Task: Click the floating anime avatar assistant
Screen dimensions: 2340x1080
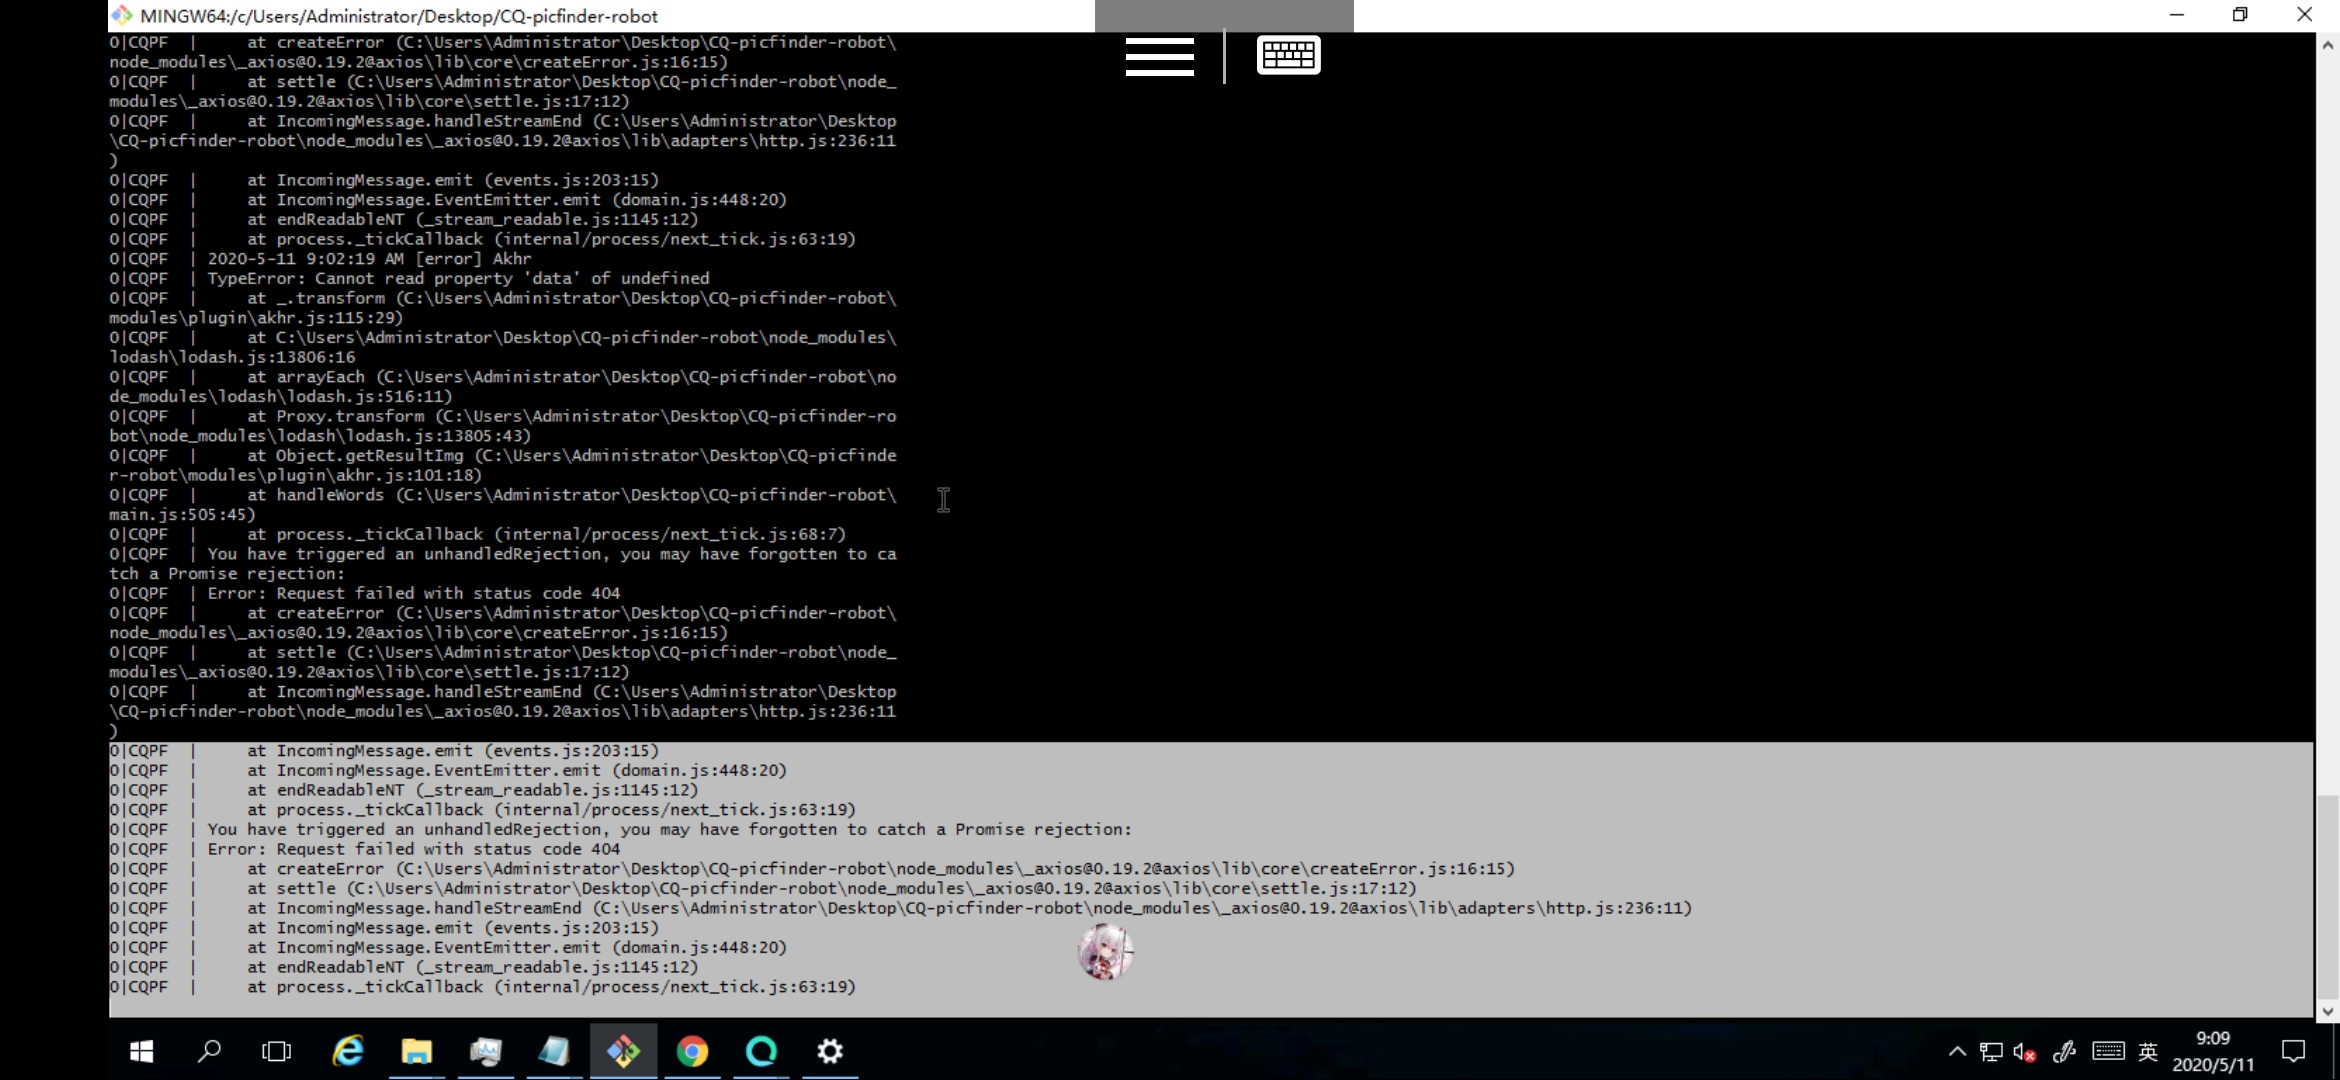Action: (x=1104, y=953)
